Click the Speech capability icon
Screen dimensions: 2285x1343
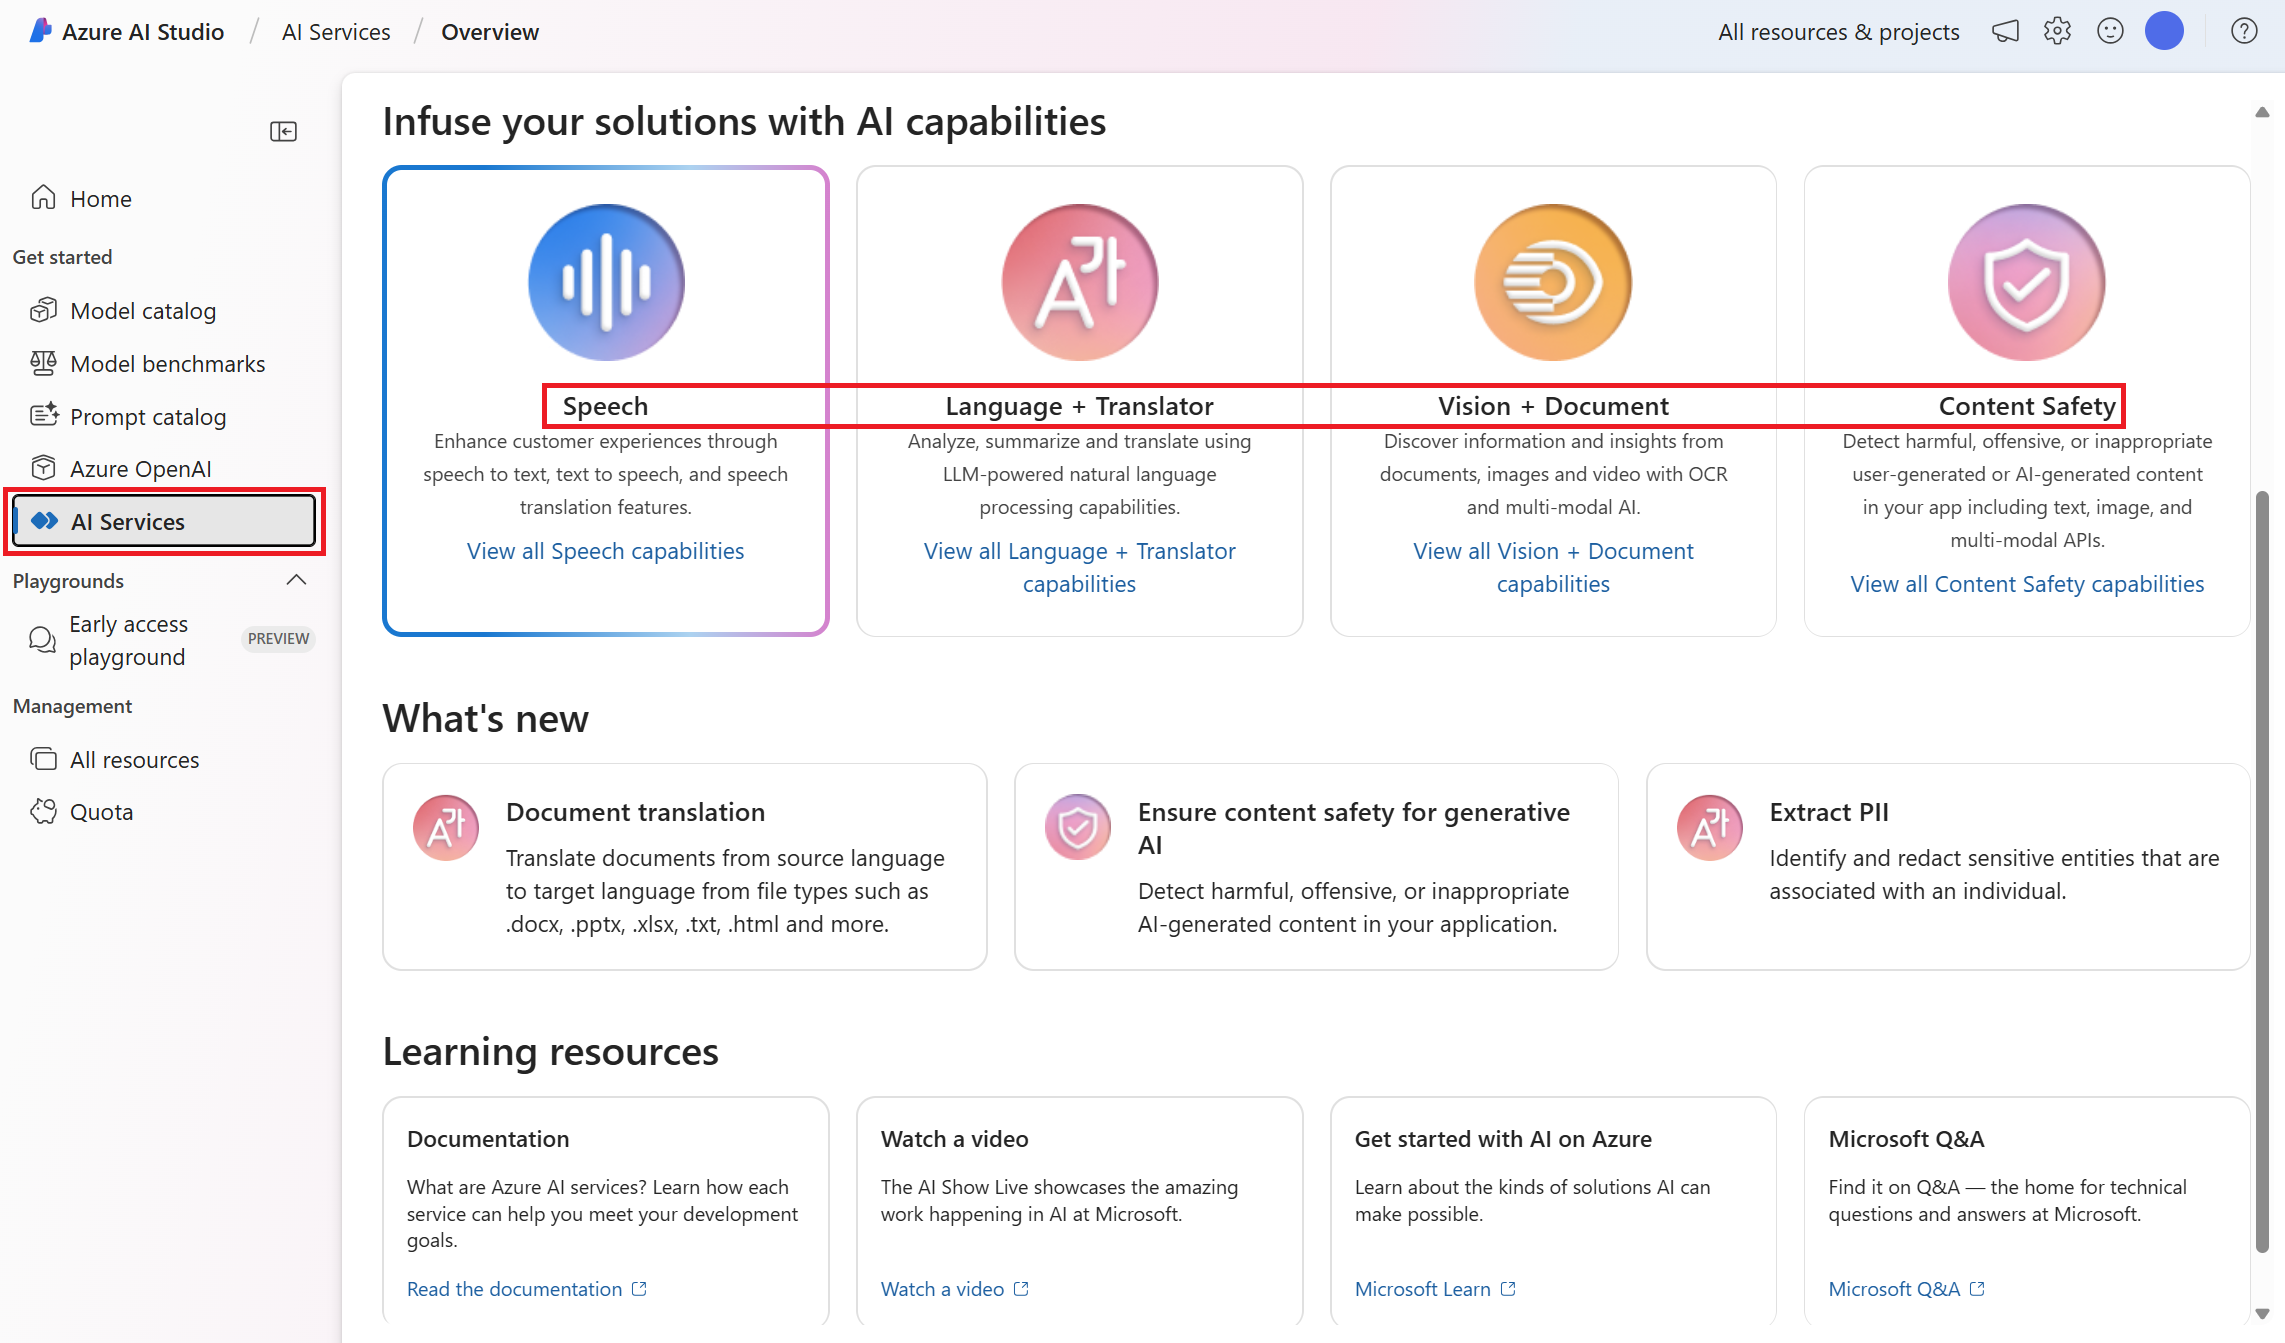click(x=604, y=280)
